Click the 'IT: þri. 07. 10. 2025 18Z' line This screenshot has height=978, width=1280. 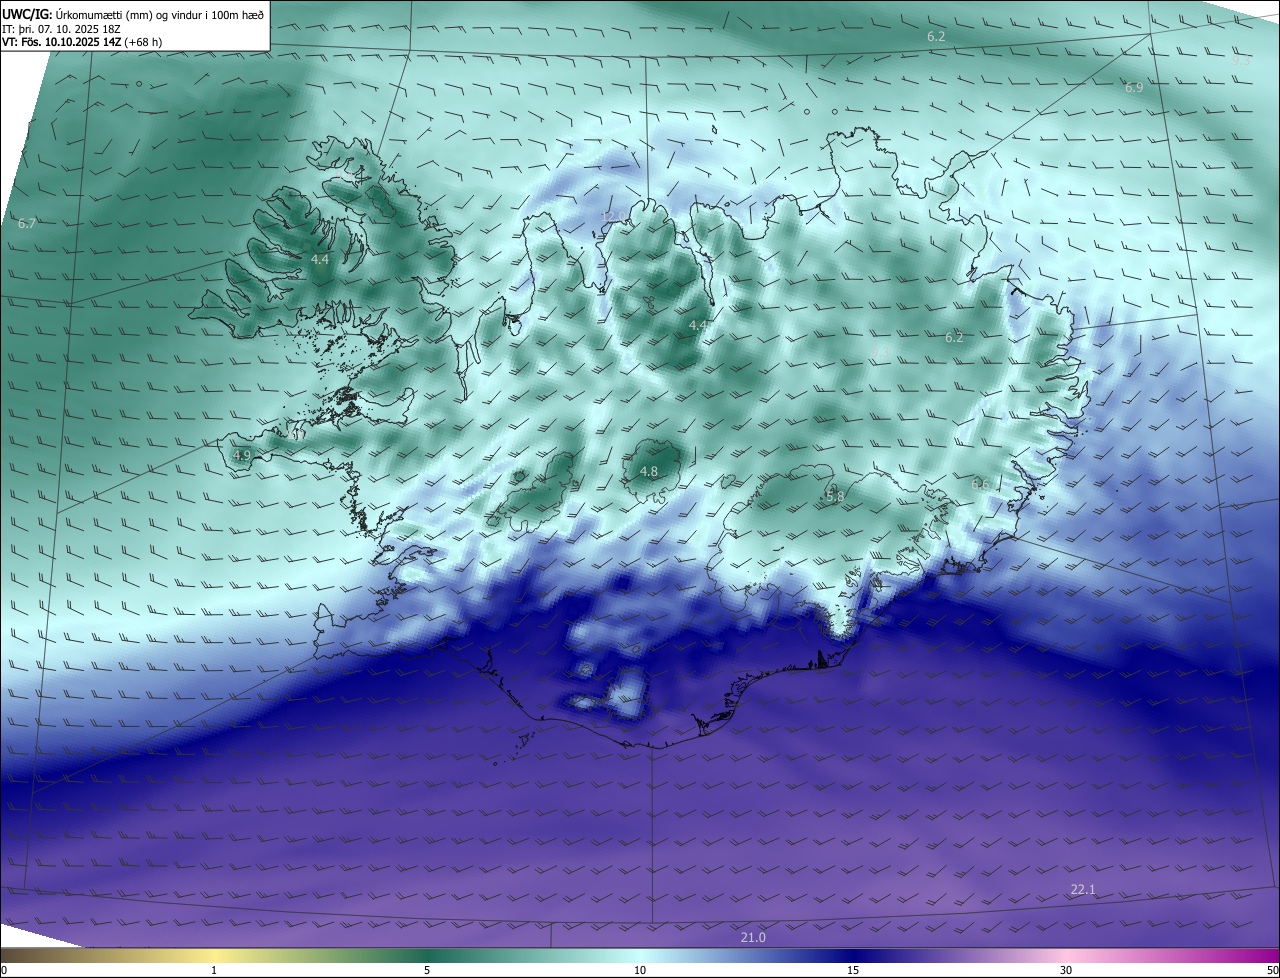(61, 29)
